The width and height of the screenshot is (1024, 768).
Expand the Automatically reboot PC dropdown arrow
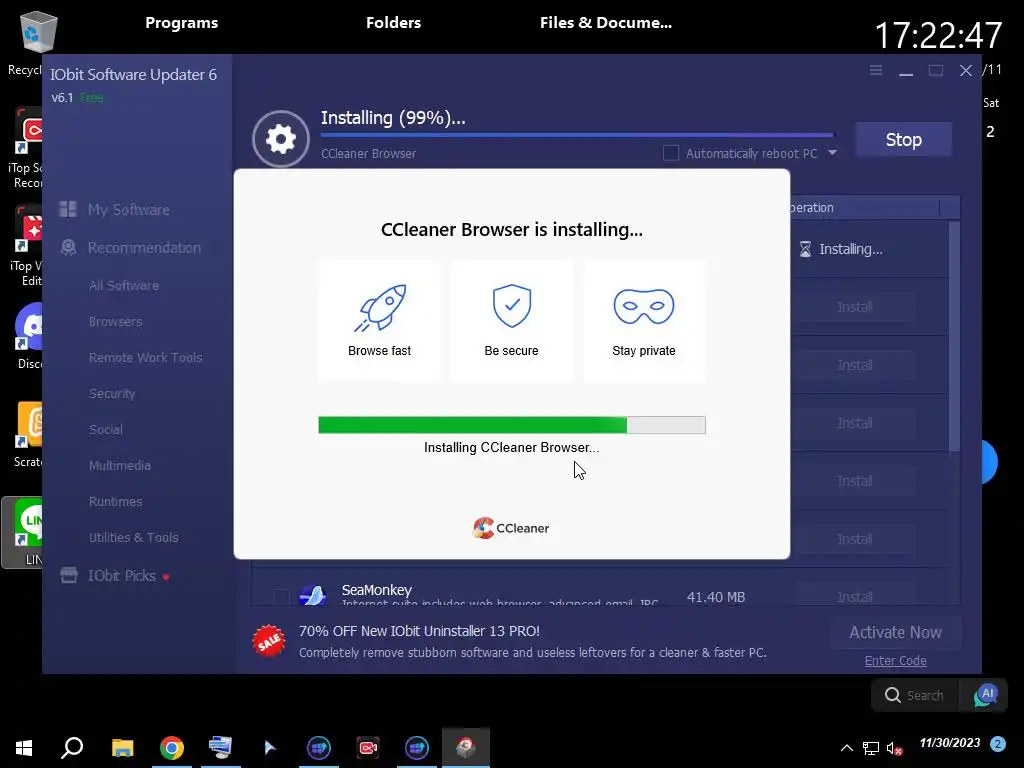tap(832, 153)
